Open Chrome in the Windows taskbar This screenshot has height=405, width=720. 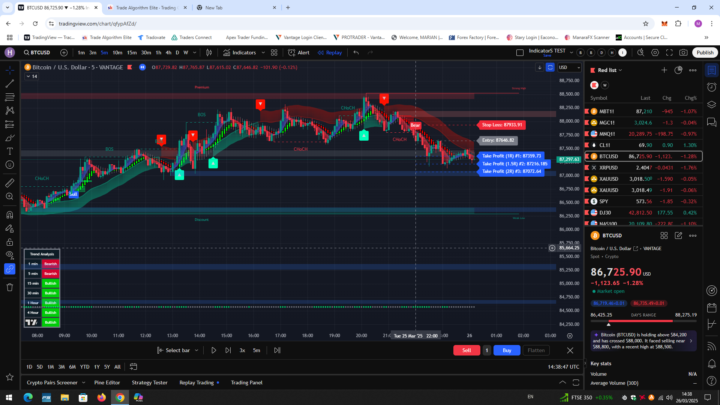pyautogui.click(x=120, y=398)
